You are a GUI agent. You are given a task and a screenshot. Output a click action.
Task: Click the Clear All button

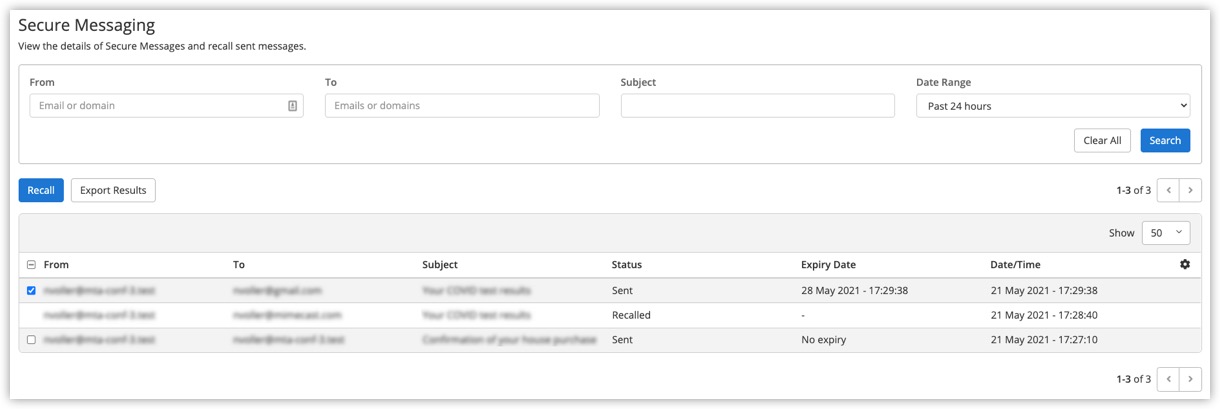[x=1102, y=140]
